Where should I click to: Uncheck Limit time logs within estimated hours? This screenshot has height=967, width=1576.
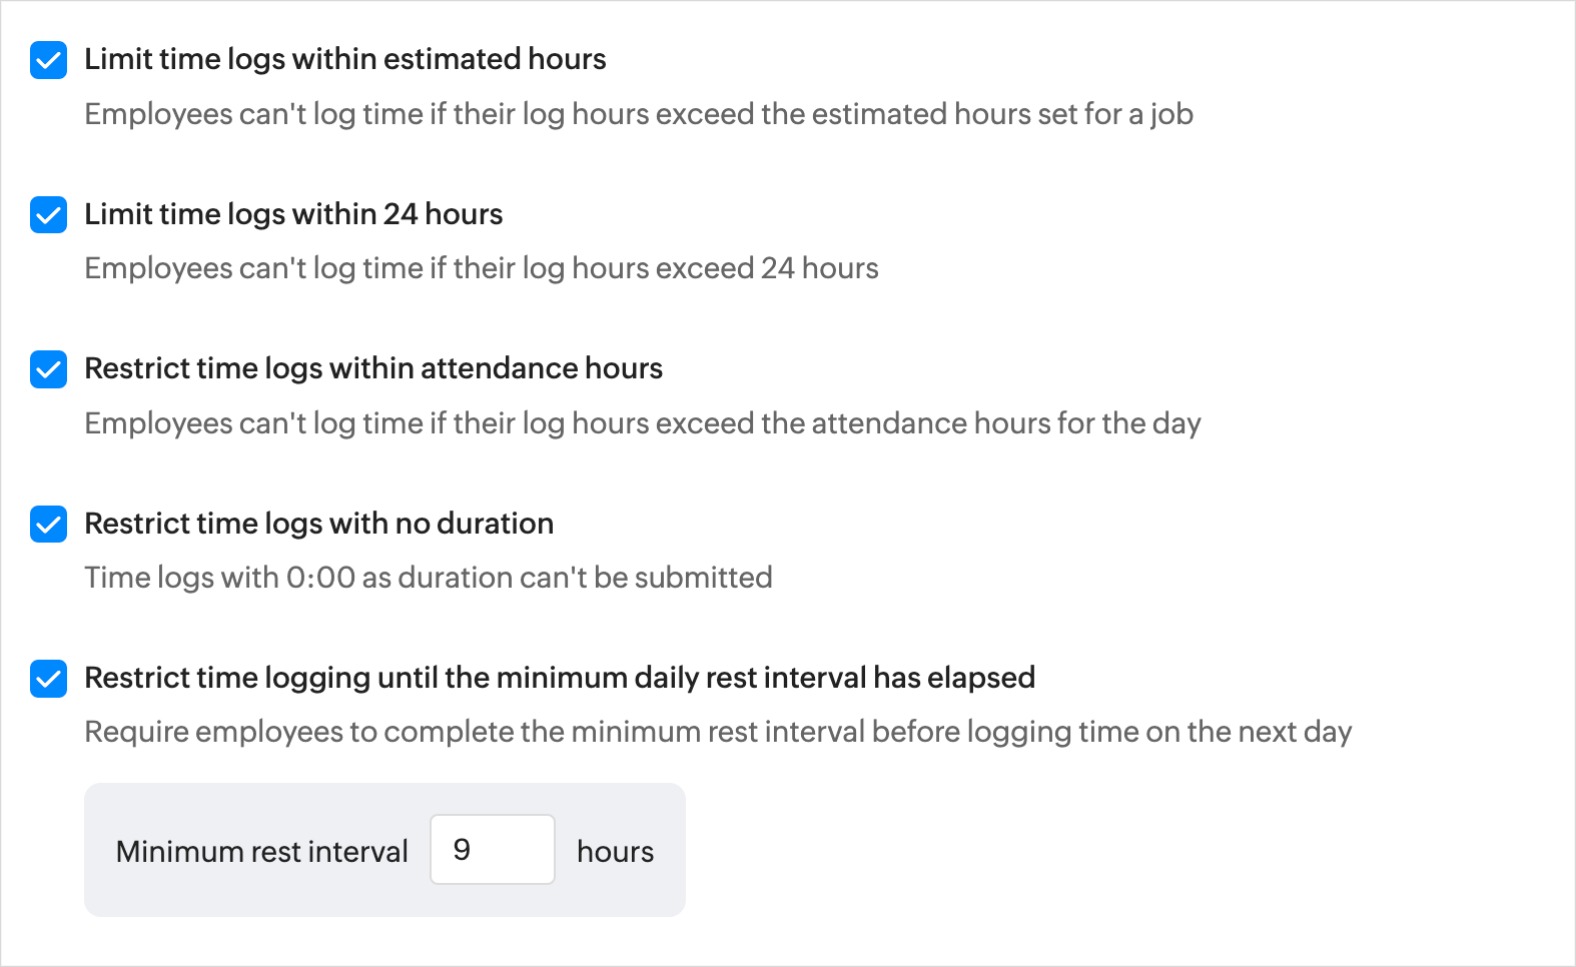[48, 60]
